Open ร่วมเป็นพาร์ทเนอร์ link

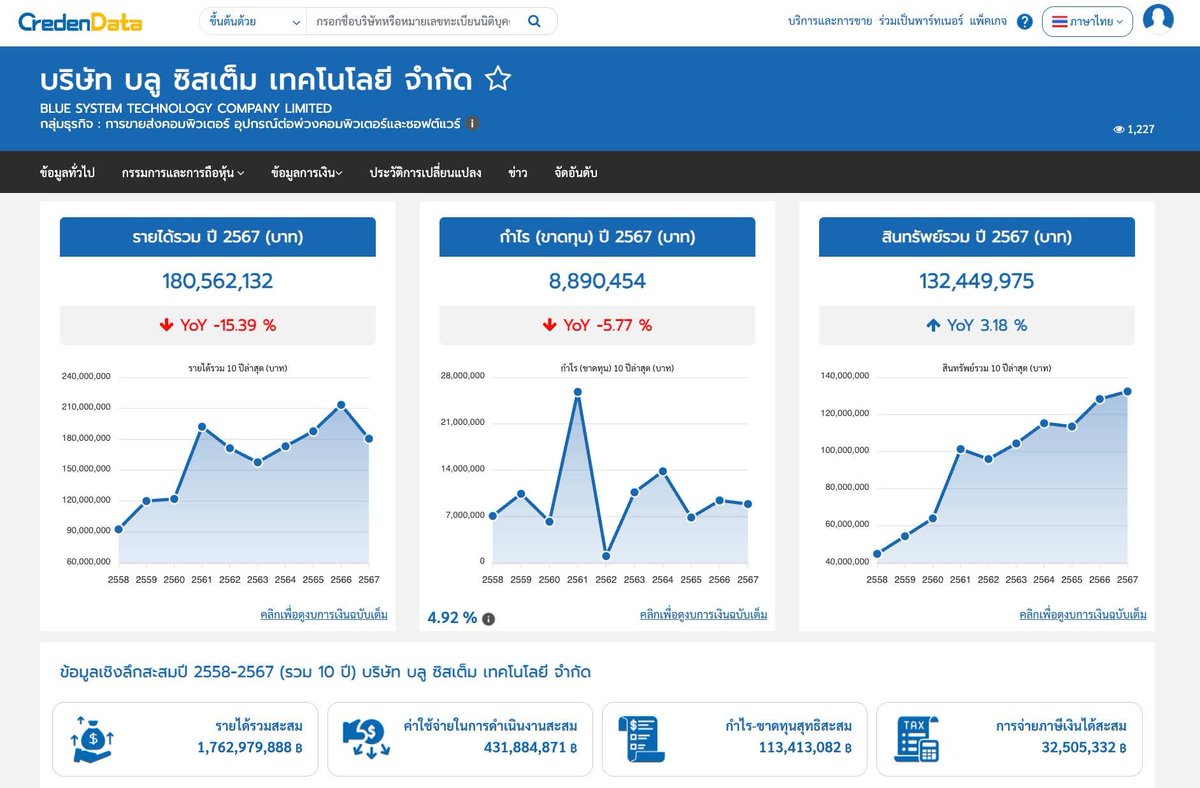coord(921,21)
